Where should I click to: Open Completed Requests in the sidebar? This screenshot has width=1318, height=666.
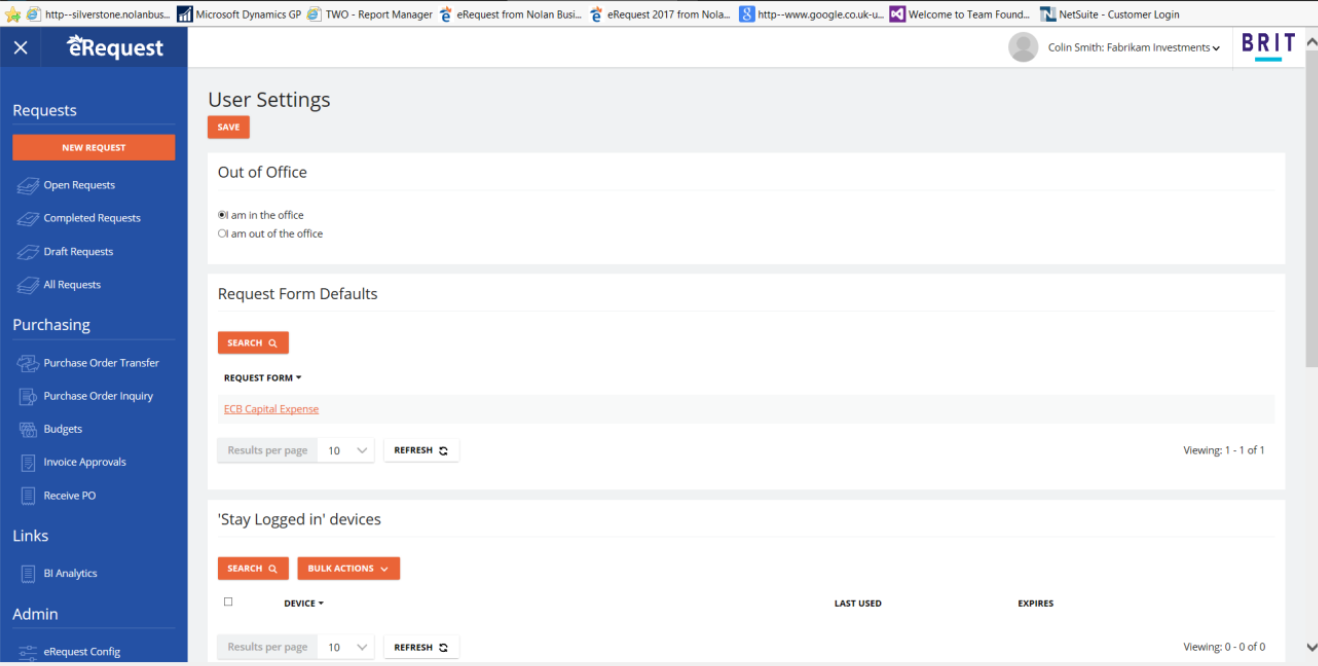(x=92, y=218)
